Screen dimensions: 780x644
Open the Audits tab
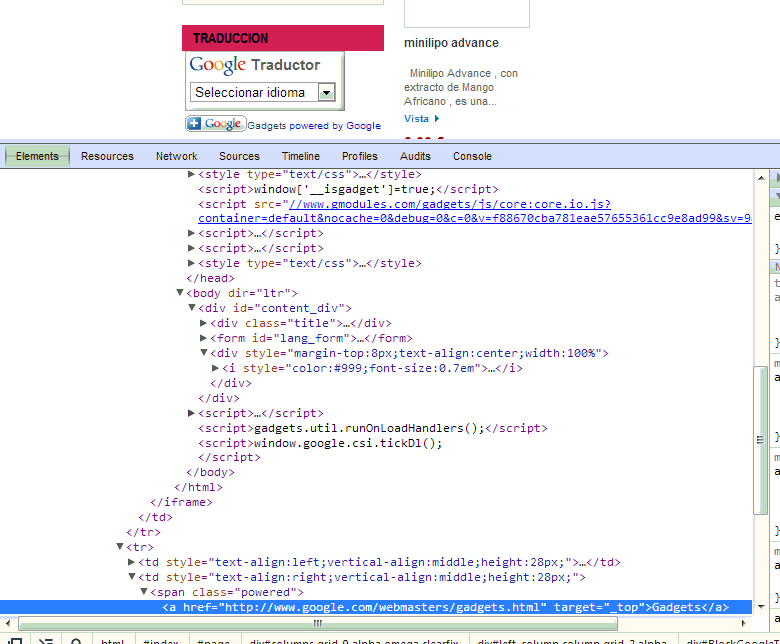[415, 156]
